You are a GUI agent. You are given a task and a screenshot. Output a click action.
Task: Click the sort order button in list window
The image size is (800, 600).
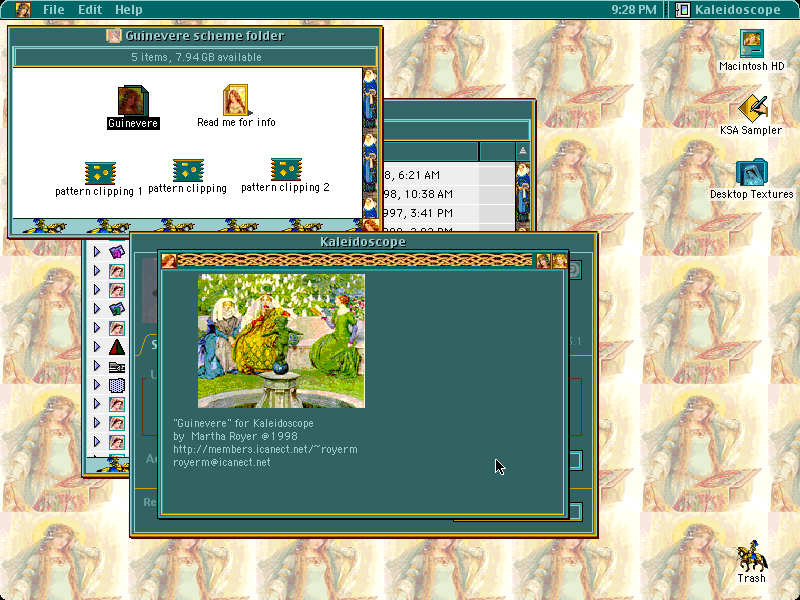point(522,151)
